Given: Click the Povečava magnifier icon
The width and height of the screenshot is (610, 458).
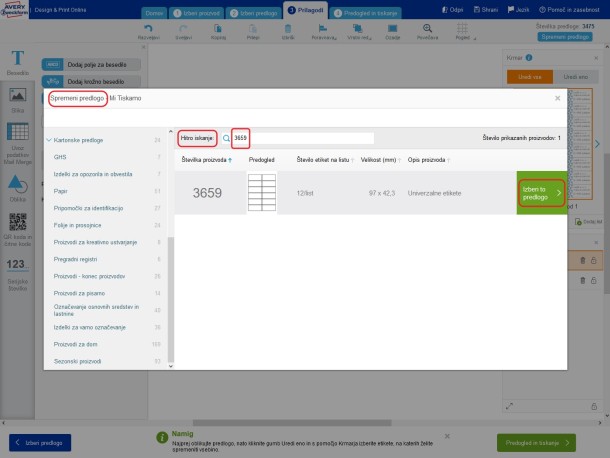Looking at the screenshot, I should point(427,28).
